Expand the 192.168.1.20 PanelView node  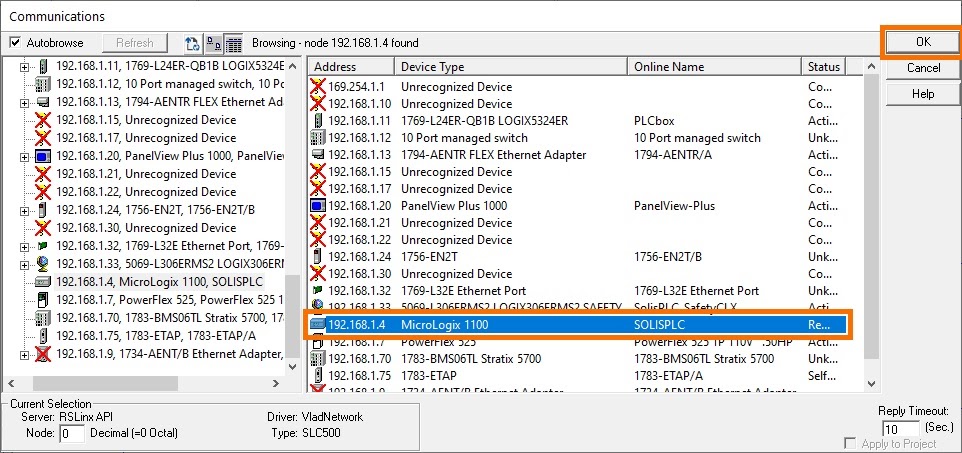coord(25,157)
